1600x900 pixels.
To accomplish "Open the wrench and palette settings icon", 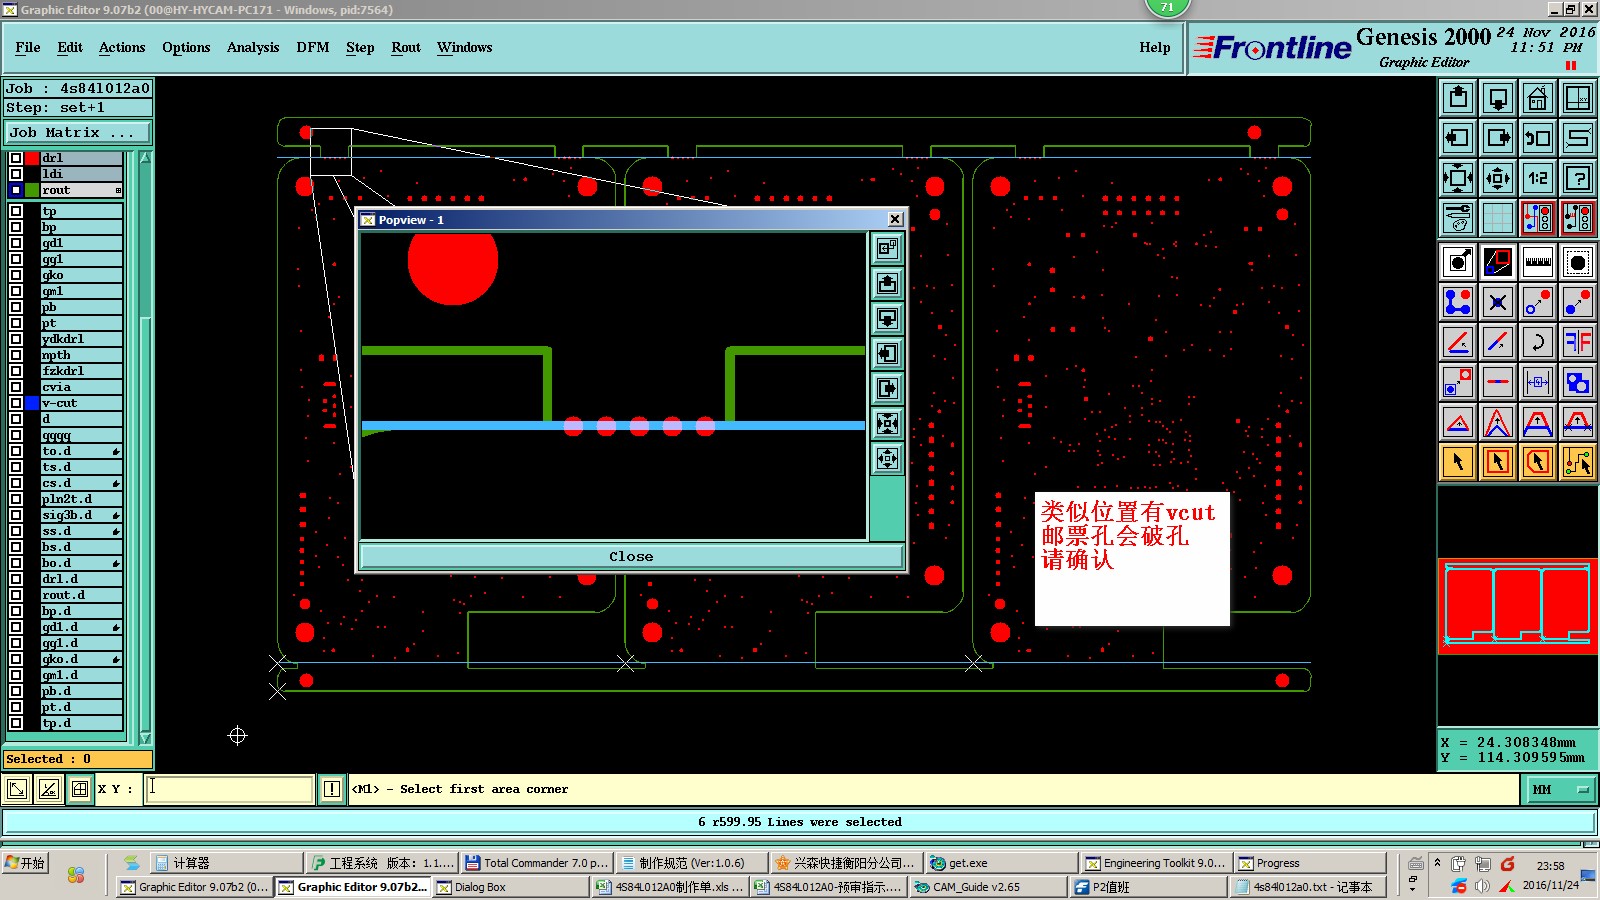I will click(1458, 218).
